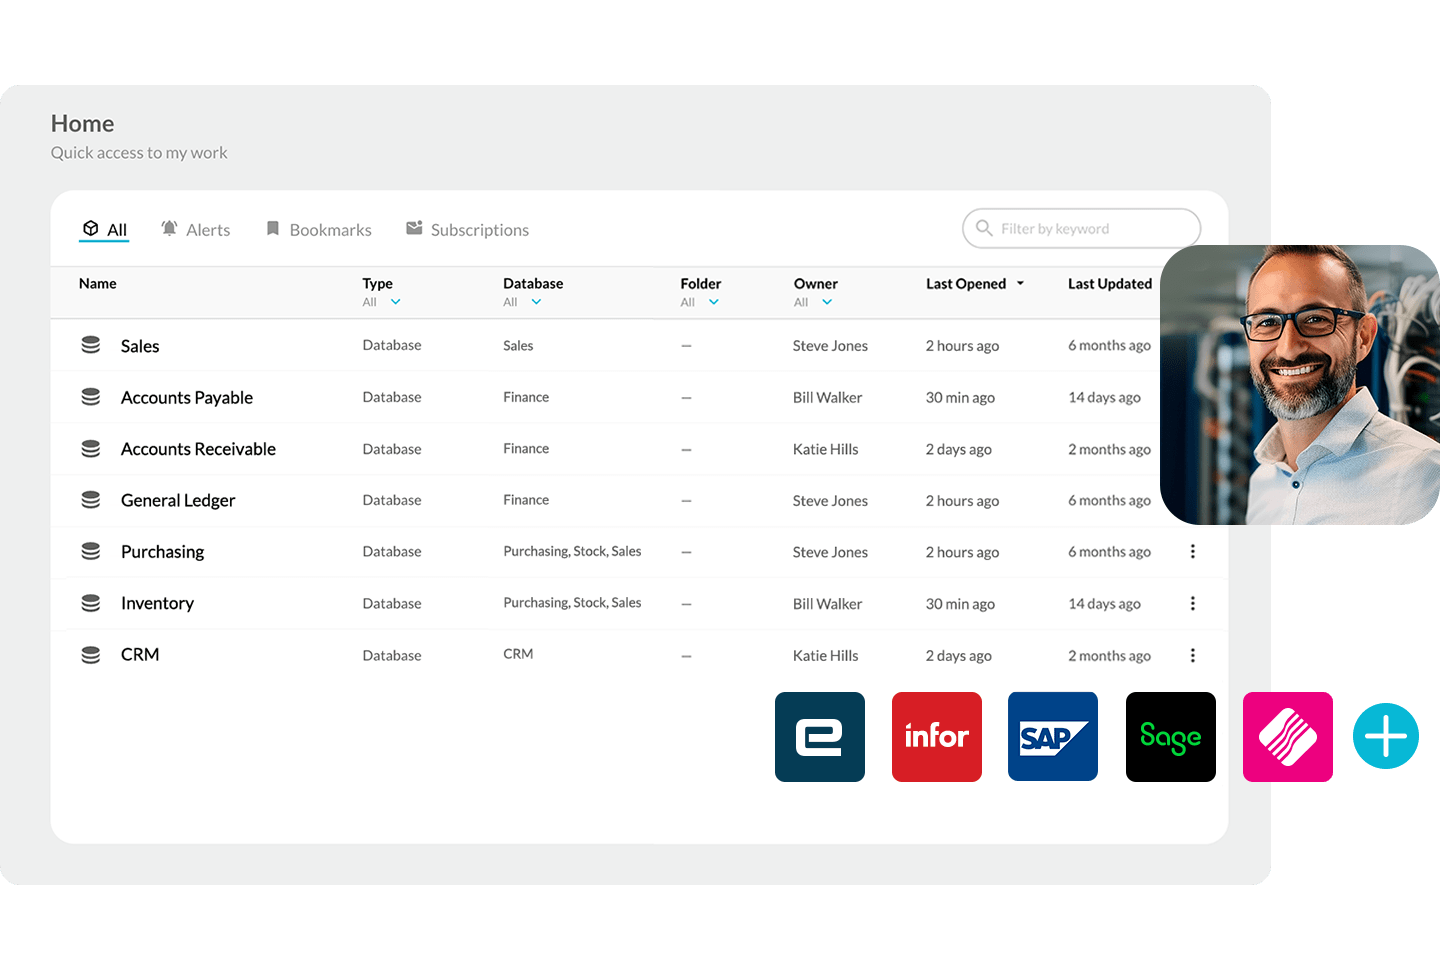Switch to the Subscriptions tab
The height and width of the screenshot is (970, 1440).
coord(467,230)
